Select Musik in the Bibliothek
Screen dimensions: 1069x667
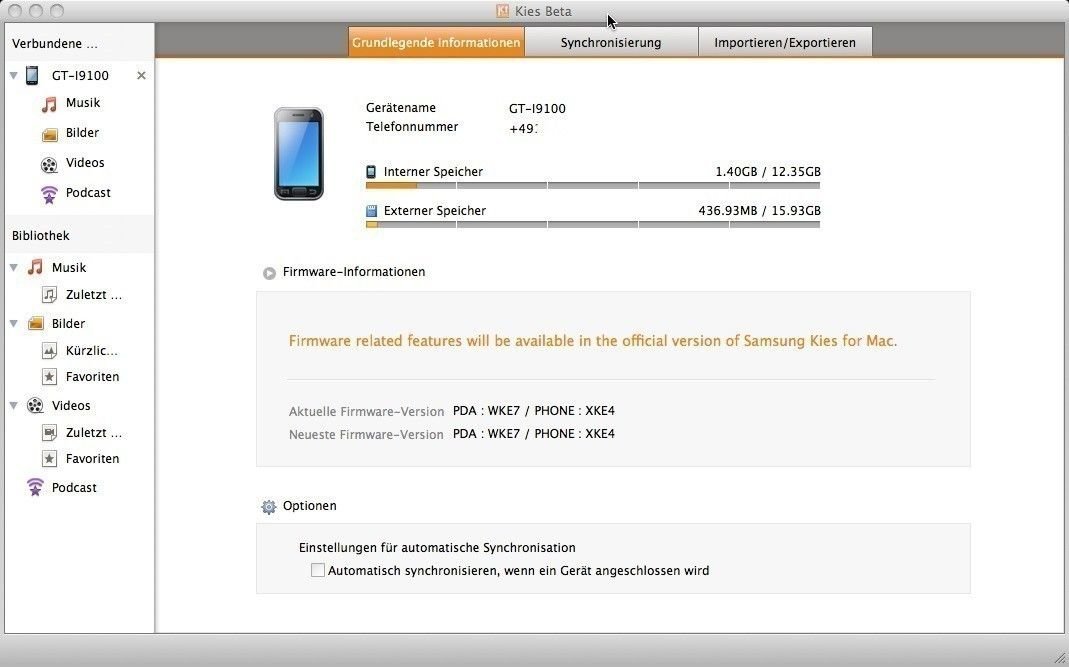(69, 267)
